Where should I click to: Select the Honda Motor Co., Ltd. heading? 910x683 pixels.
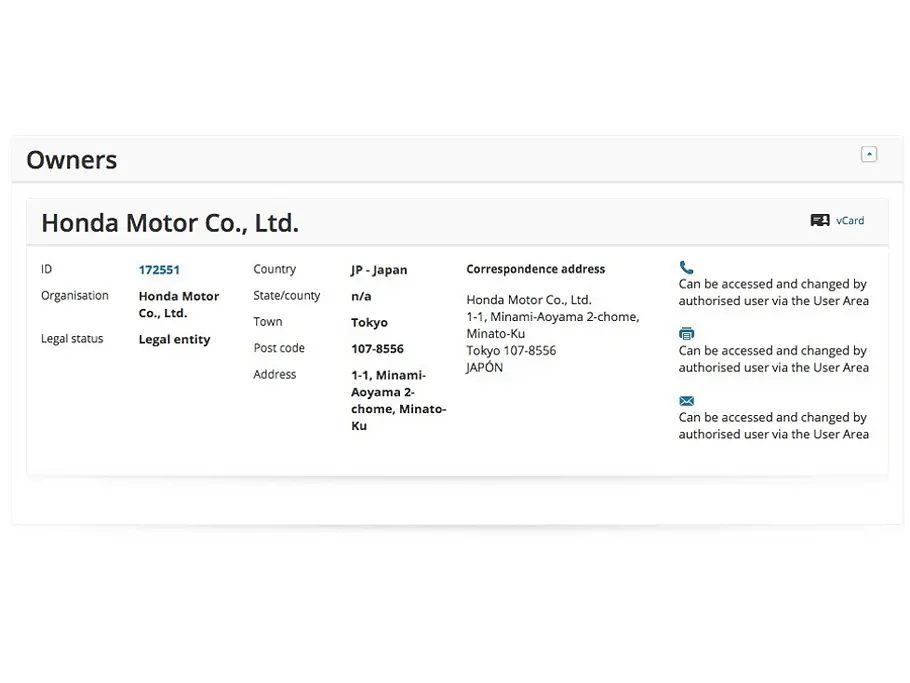click(170, 223)
